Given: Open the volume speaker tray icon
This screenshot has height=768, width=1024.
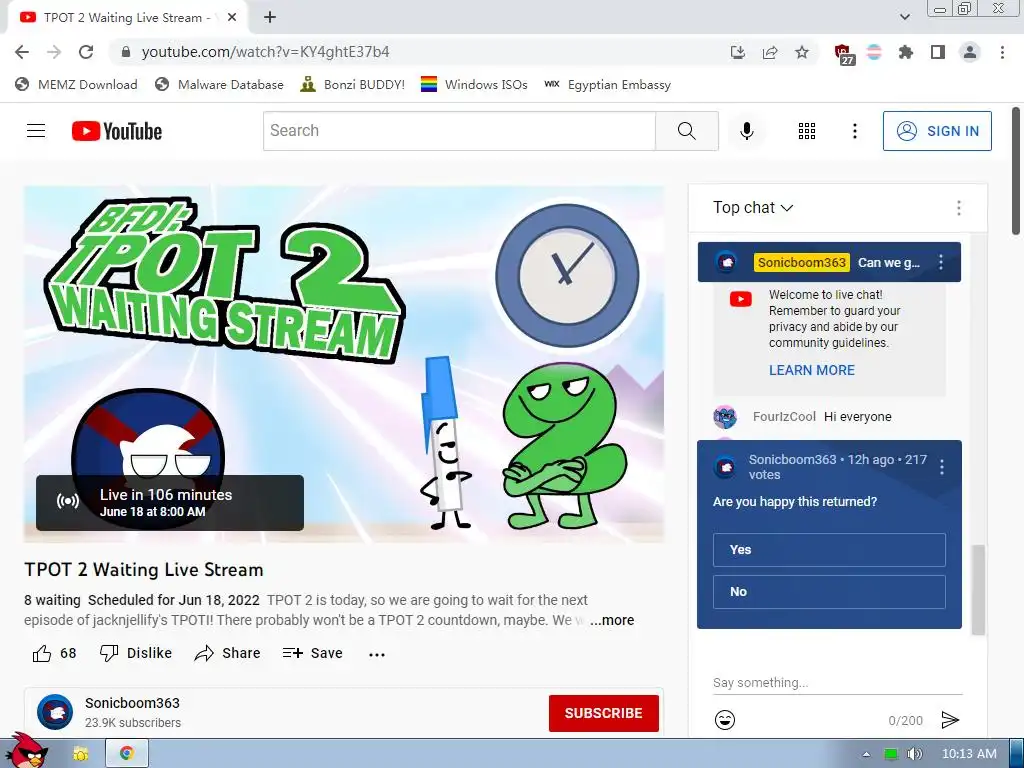Looking at the screenshot, I should [x=915, y=754].
